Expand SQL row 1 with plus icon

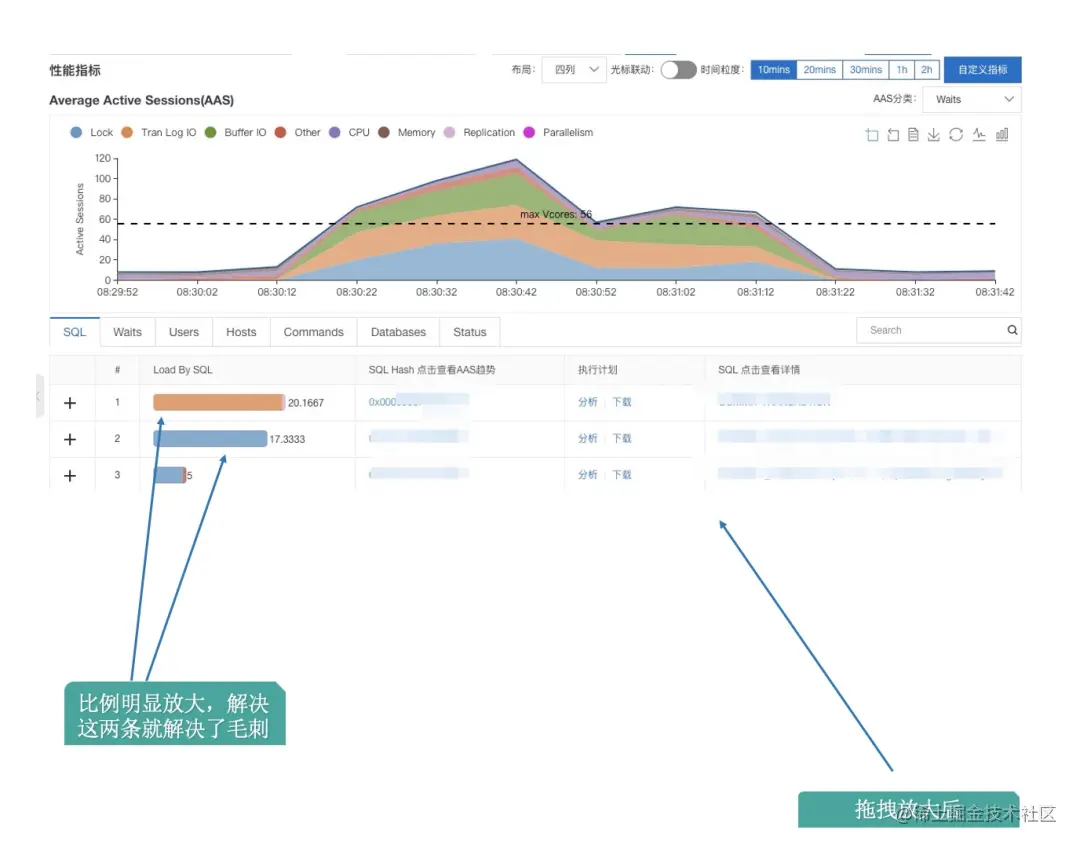(70, 403)
